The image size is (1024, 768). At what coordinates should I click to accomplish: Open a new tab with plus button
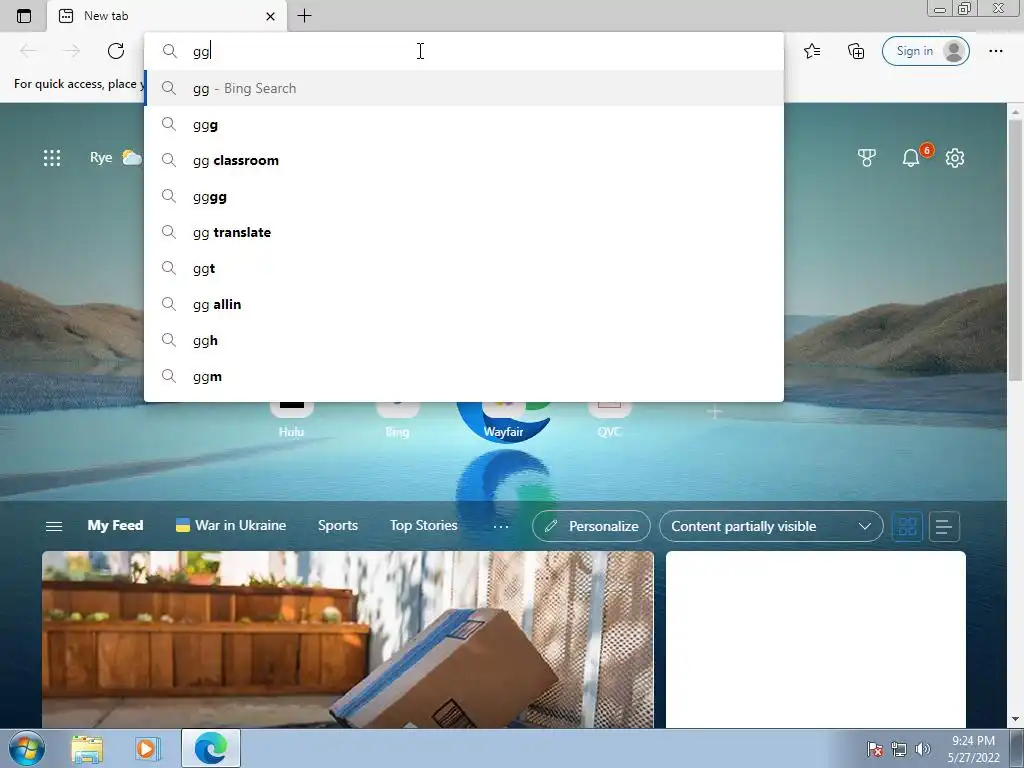[304, 16]
